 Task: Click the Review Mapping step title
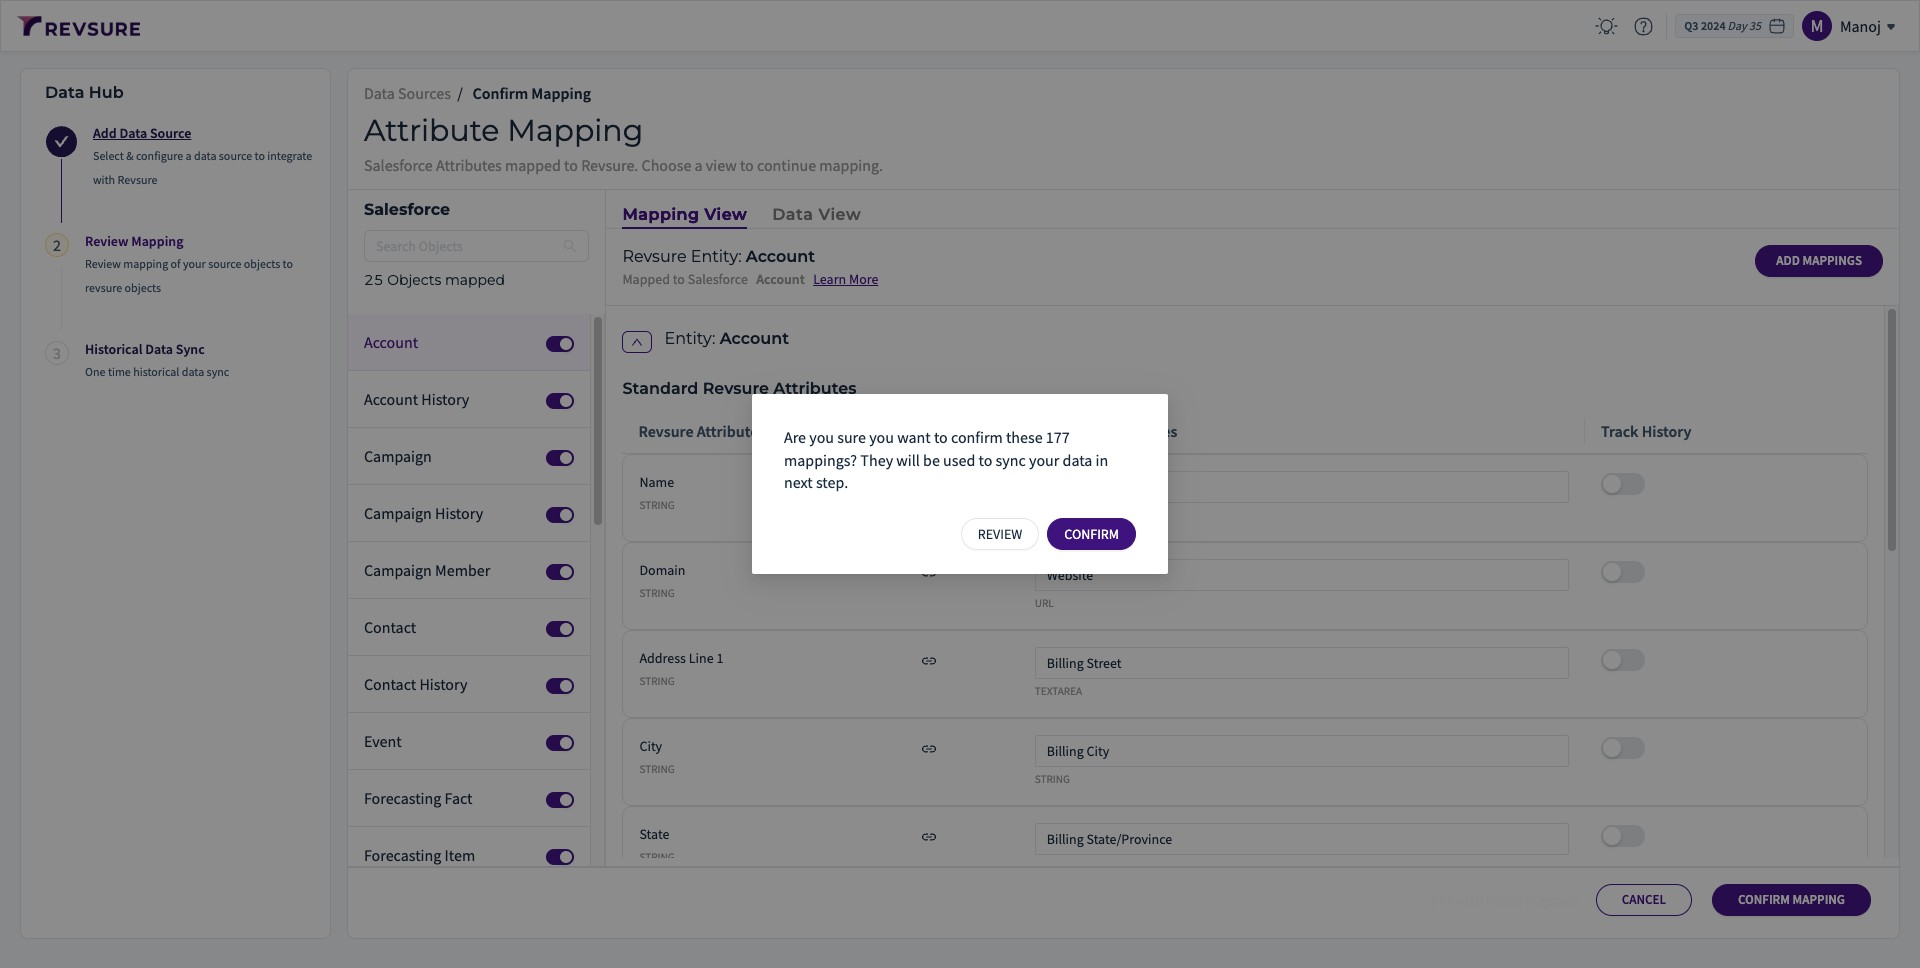[134, 241]
